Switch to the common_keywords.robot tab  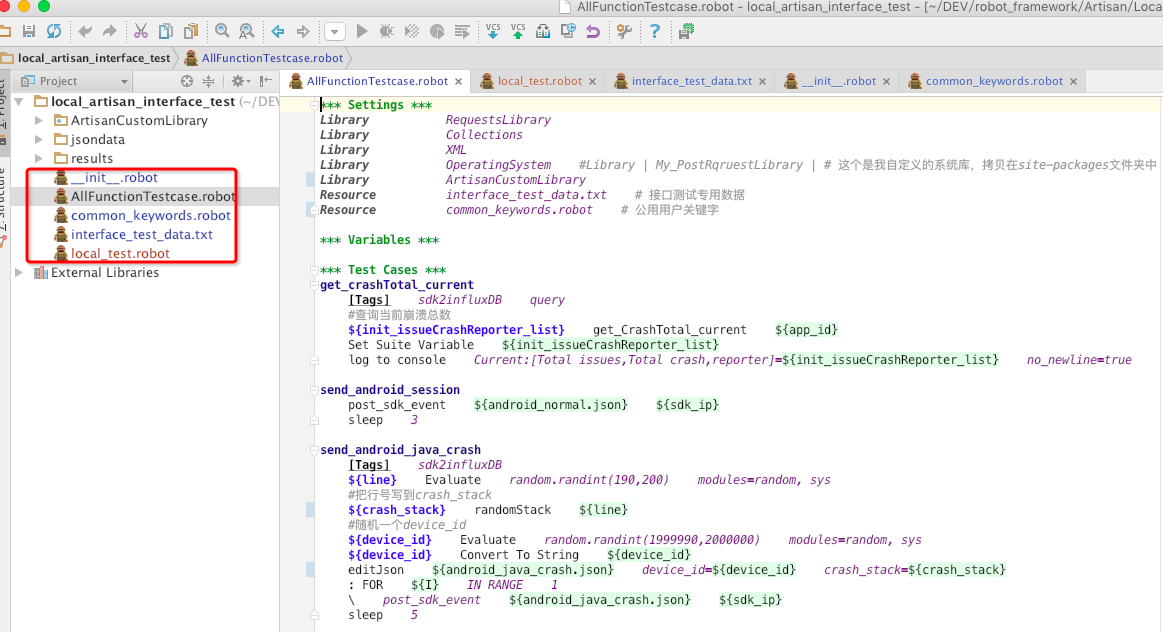click(993, 81)
